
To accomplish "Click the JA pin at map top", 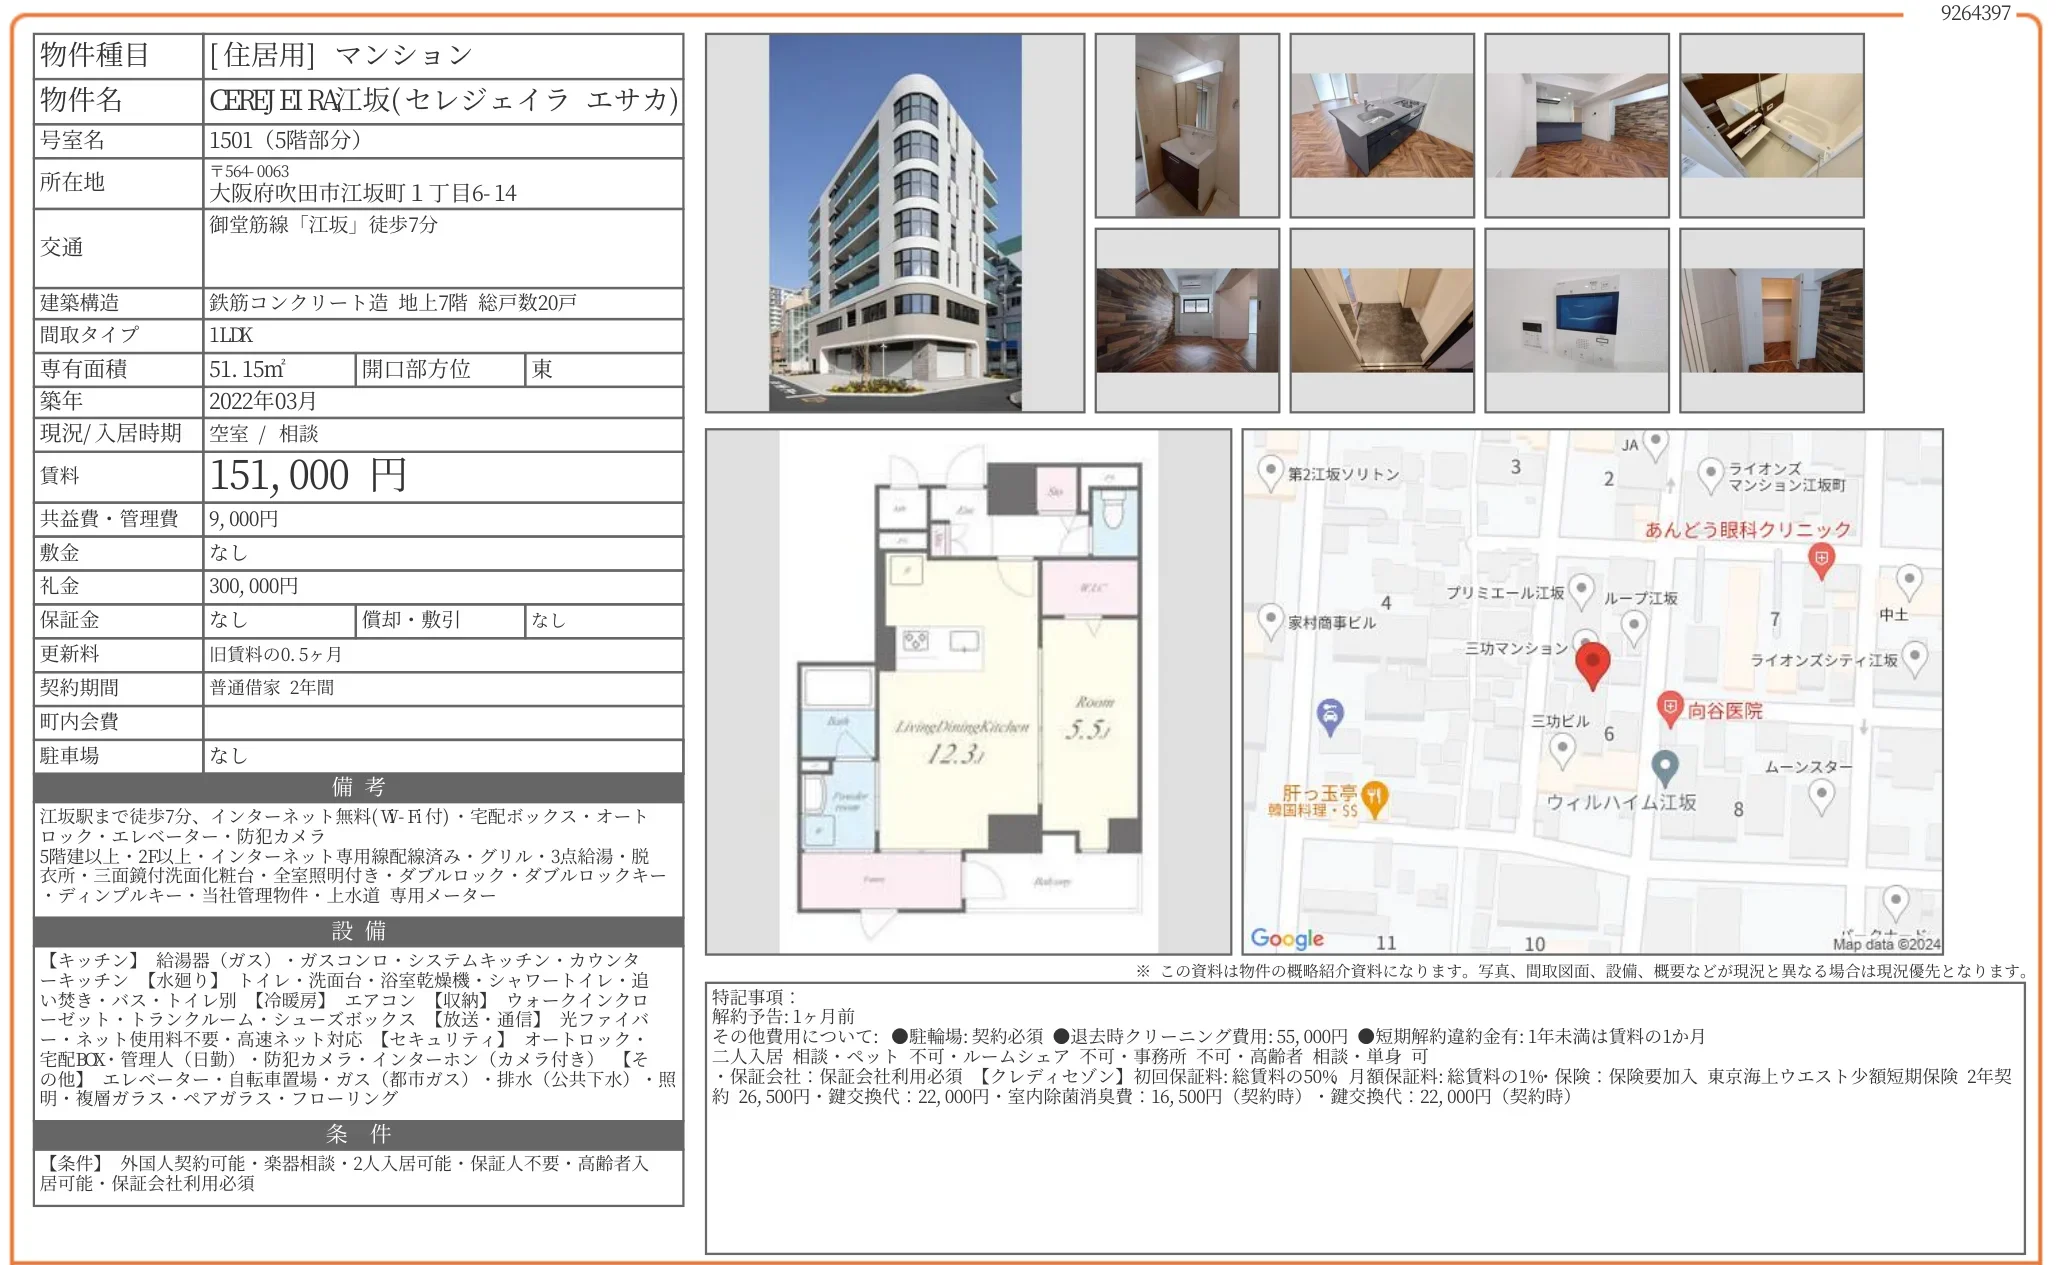I will coord(1655,440).
